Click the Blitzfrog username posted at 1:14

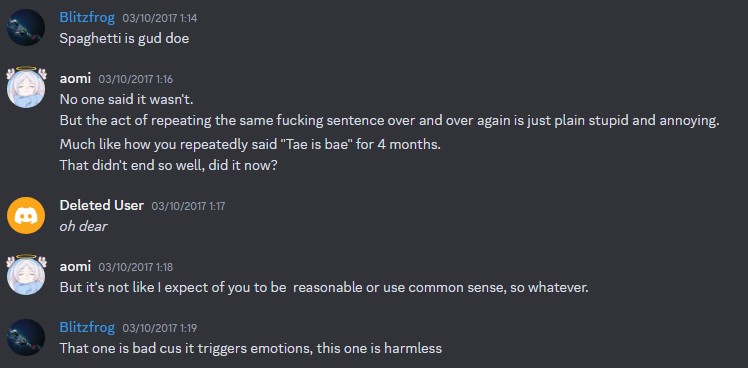point(87,18)
